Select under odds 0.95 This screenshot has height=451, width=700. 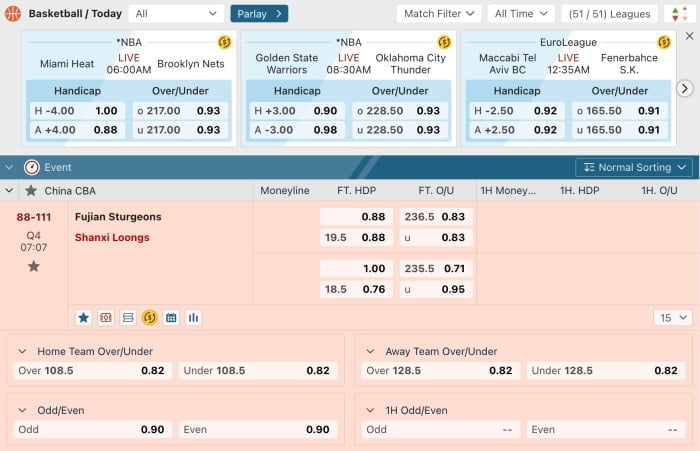[436, 289]
